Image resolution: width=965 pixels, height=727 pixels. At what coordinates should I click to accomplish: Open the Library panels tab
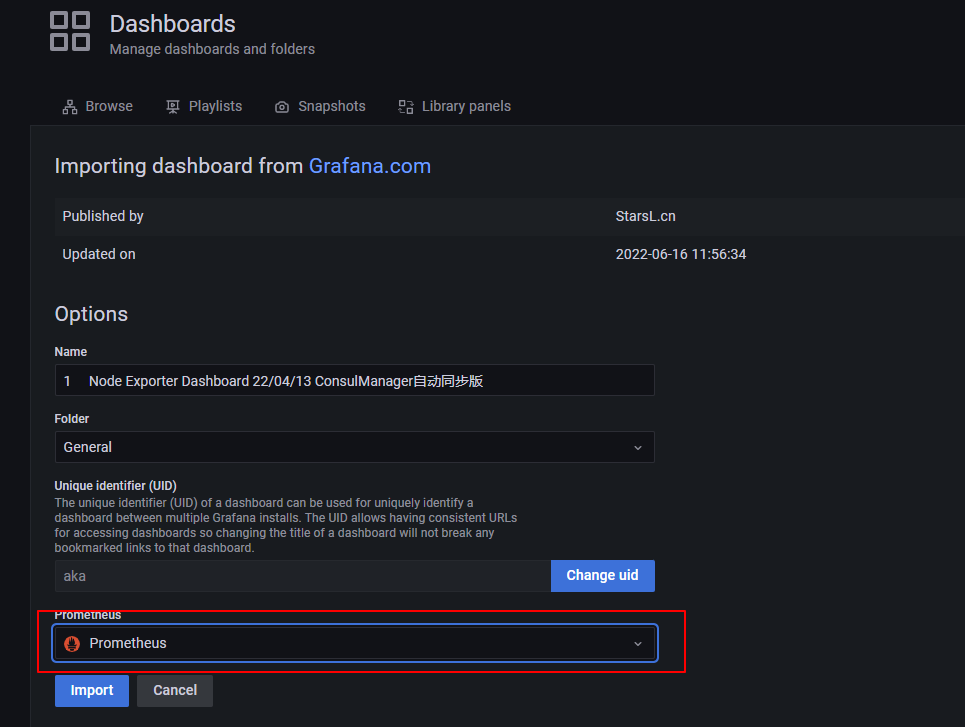click(x=454, y=106)
